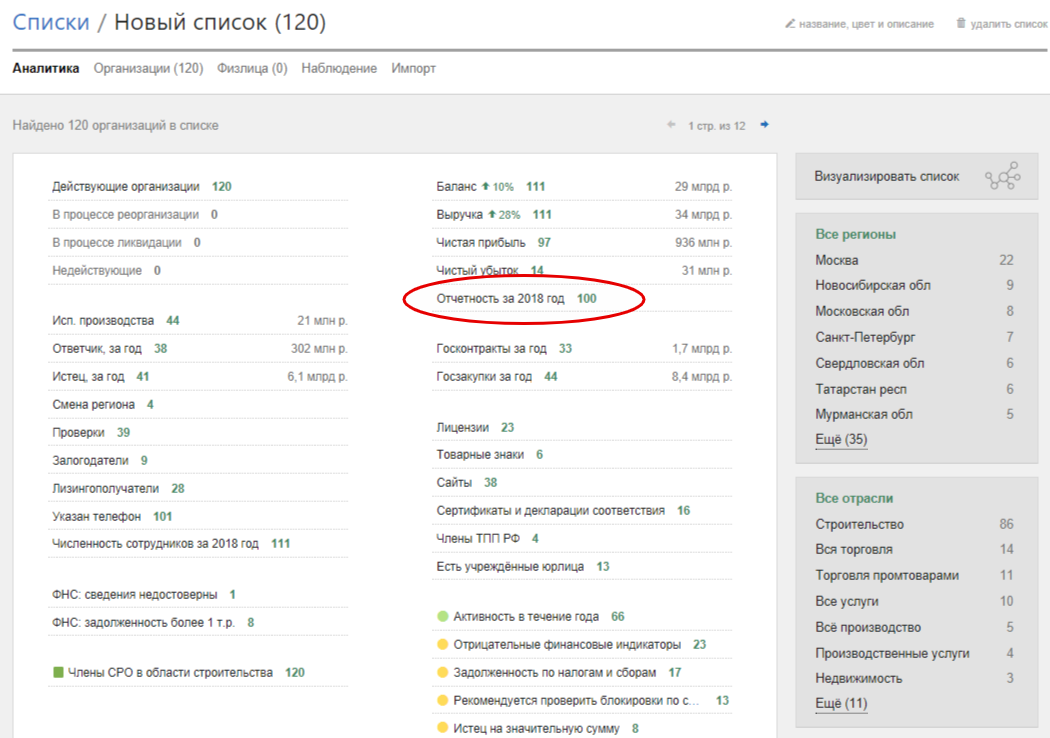Expand more regions via Ещё (35)
Screen dimensions: 1050x738
[x=841, y=439]
